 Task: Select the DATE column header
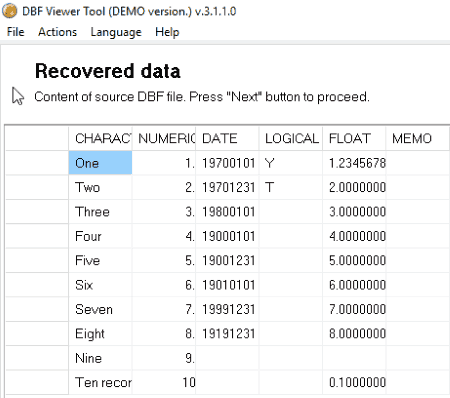click(x=227, y=138)
